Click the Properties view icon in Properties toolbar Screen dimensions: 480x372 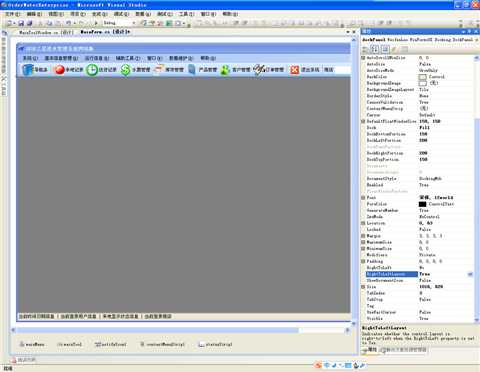coord(385,49)
